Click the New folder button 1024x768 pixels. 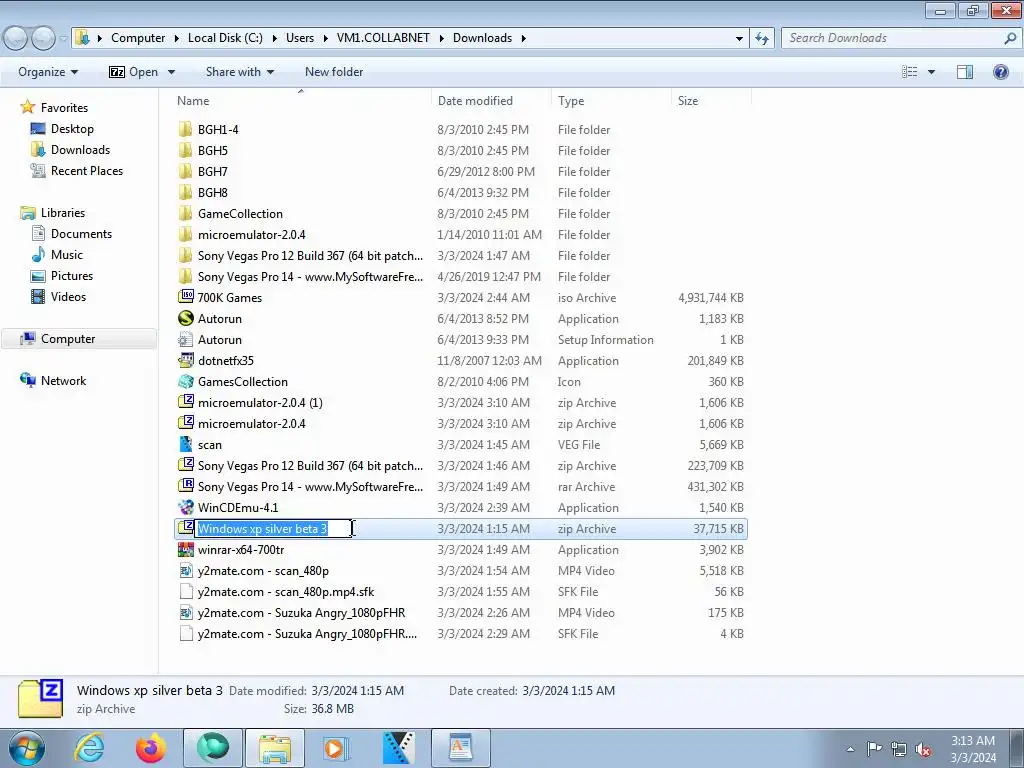click(x=334, y=72)
